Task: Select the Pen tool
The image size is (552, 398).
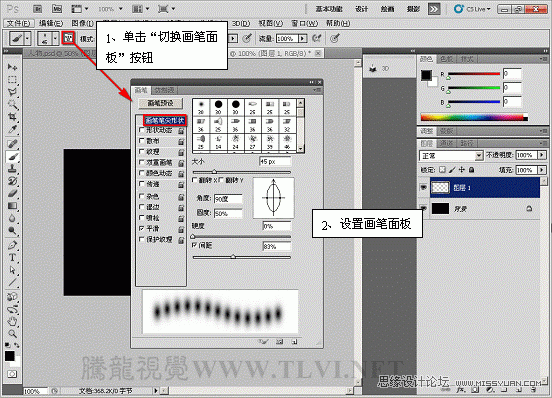Action: tap(12, 245)
